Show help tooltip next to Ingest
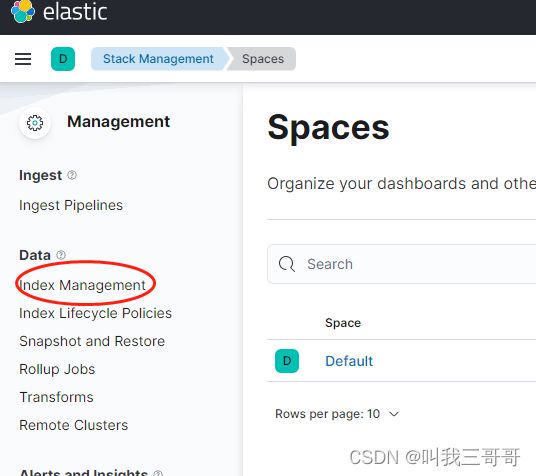 (x=72, y=175)
